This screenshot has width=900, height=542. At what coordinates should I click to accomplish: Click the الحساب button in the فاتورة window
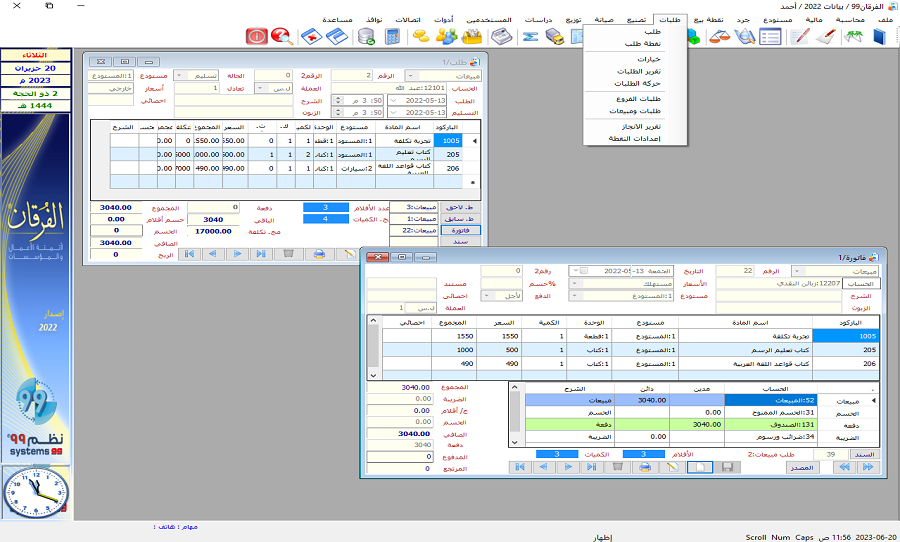coord(860,284)
